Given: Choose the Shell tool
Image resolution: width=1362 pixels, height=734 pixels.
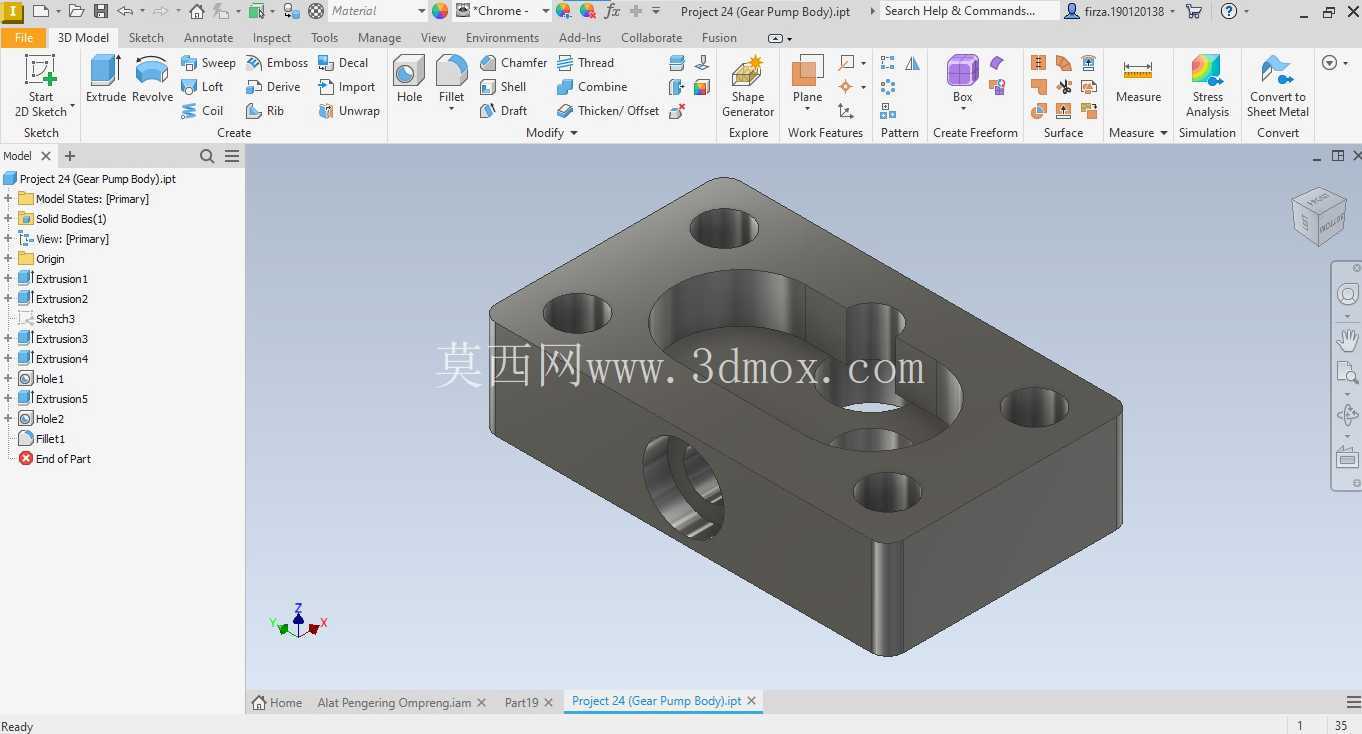Looking at the screenshot, I should [x=503, y=87].
